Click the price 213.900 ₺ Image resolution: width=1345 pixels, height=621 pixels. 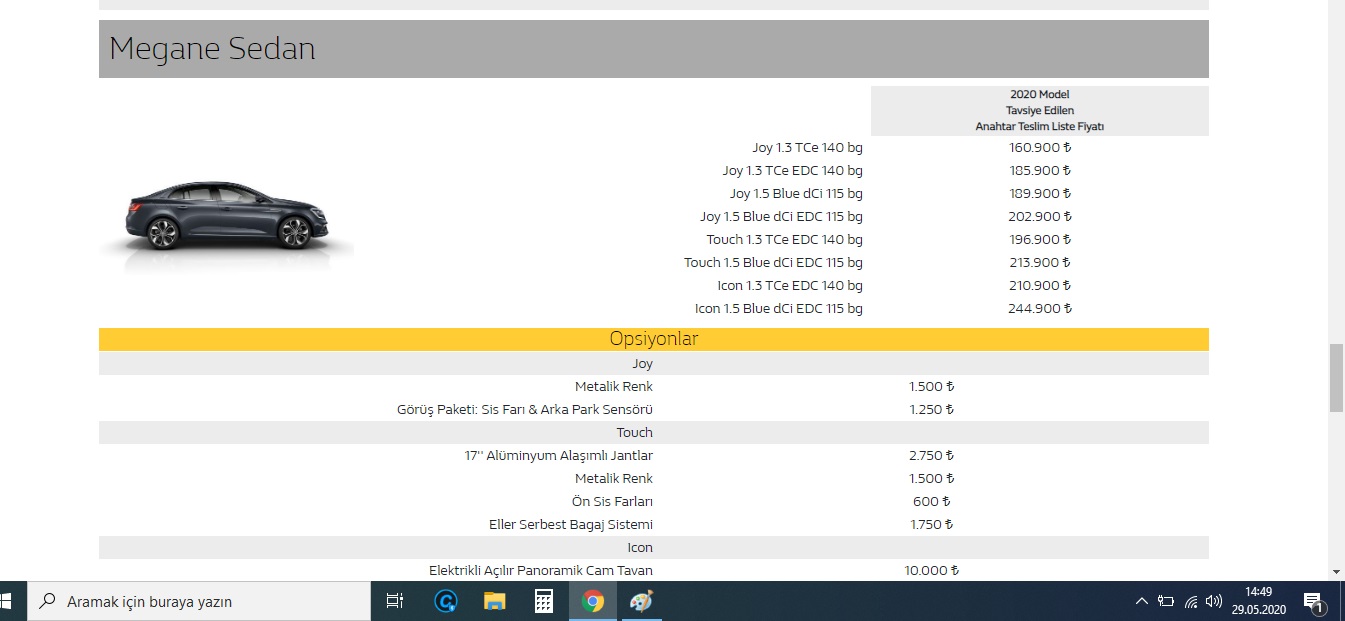[1040, 263]
